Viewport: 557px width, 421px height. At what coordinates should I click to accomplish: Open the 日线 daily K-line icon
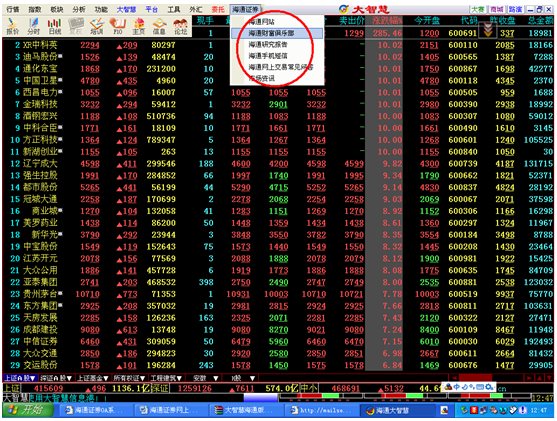coord(54,26)
